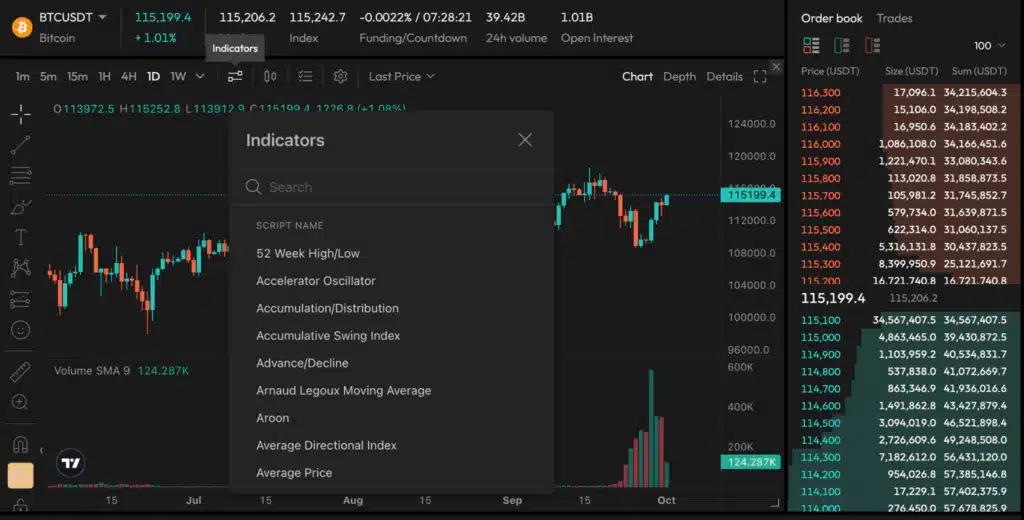Click the 116,300 ask price row
Viewport: 1024px width, 520px height.
point(904,93)
